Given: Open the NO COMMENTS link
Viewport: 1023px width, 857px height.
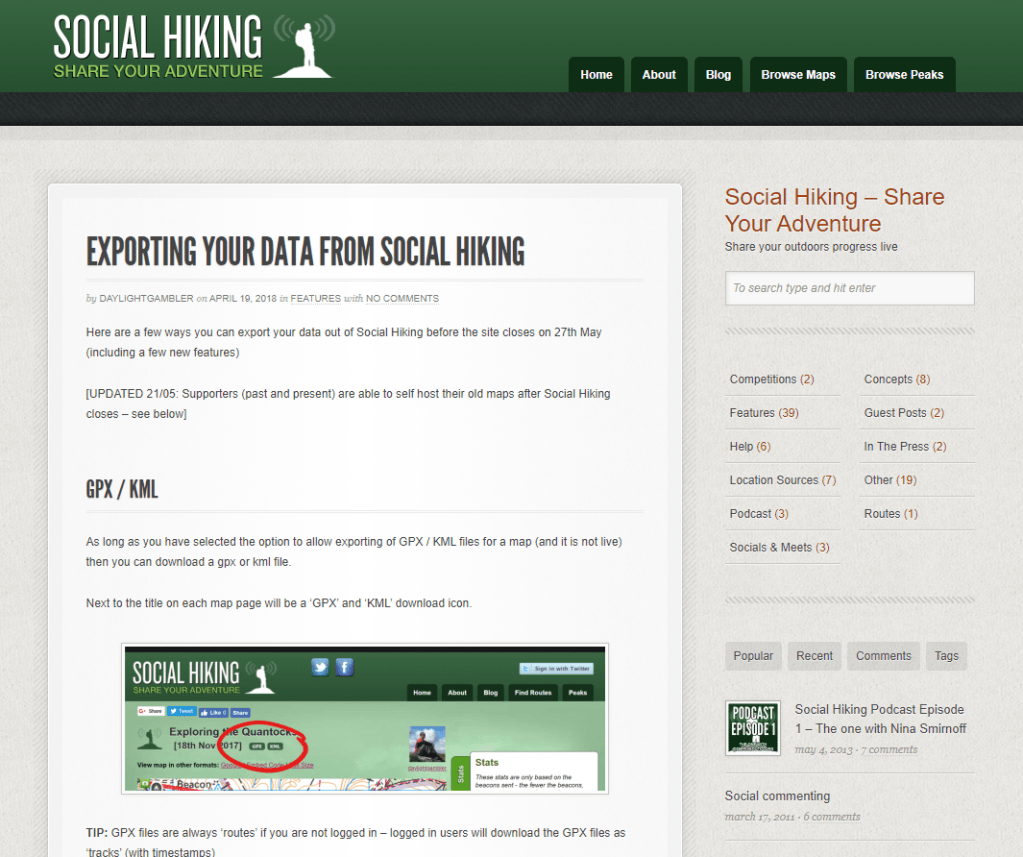Looking at the screenshot, I should (402, 299).
